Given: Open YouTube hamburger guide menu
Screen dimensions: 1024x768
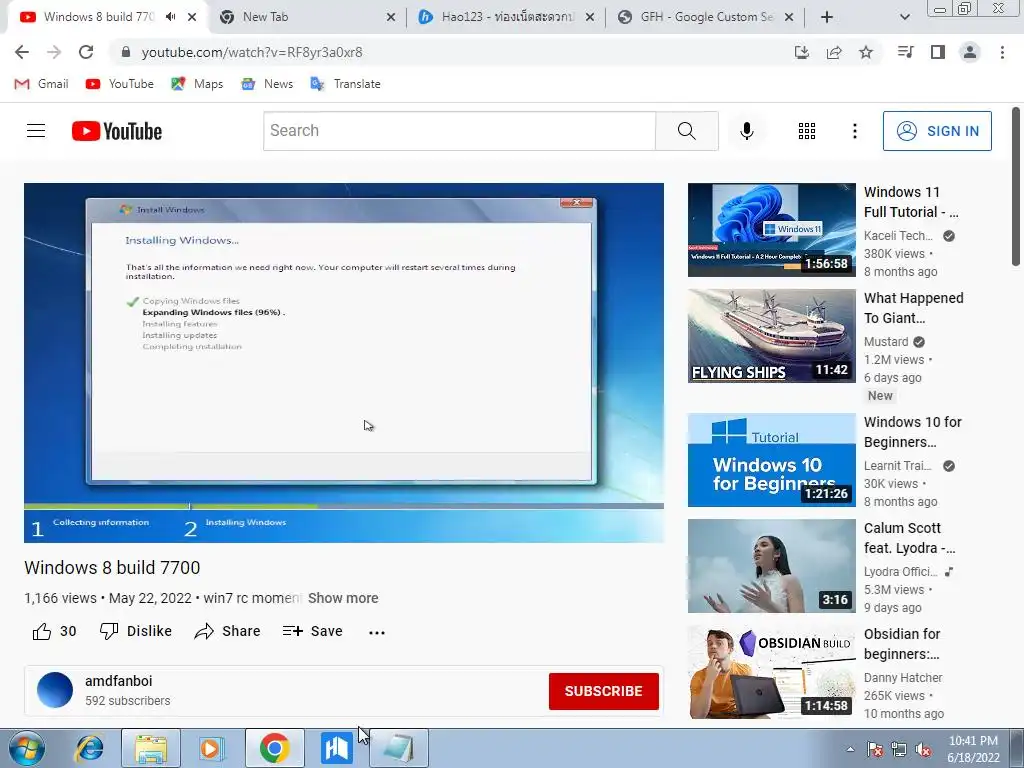Looking at the screenshot, I should coord(36,131).
